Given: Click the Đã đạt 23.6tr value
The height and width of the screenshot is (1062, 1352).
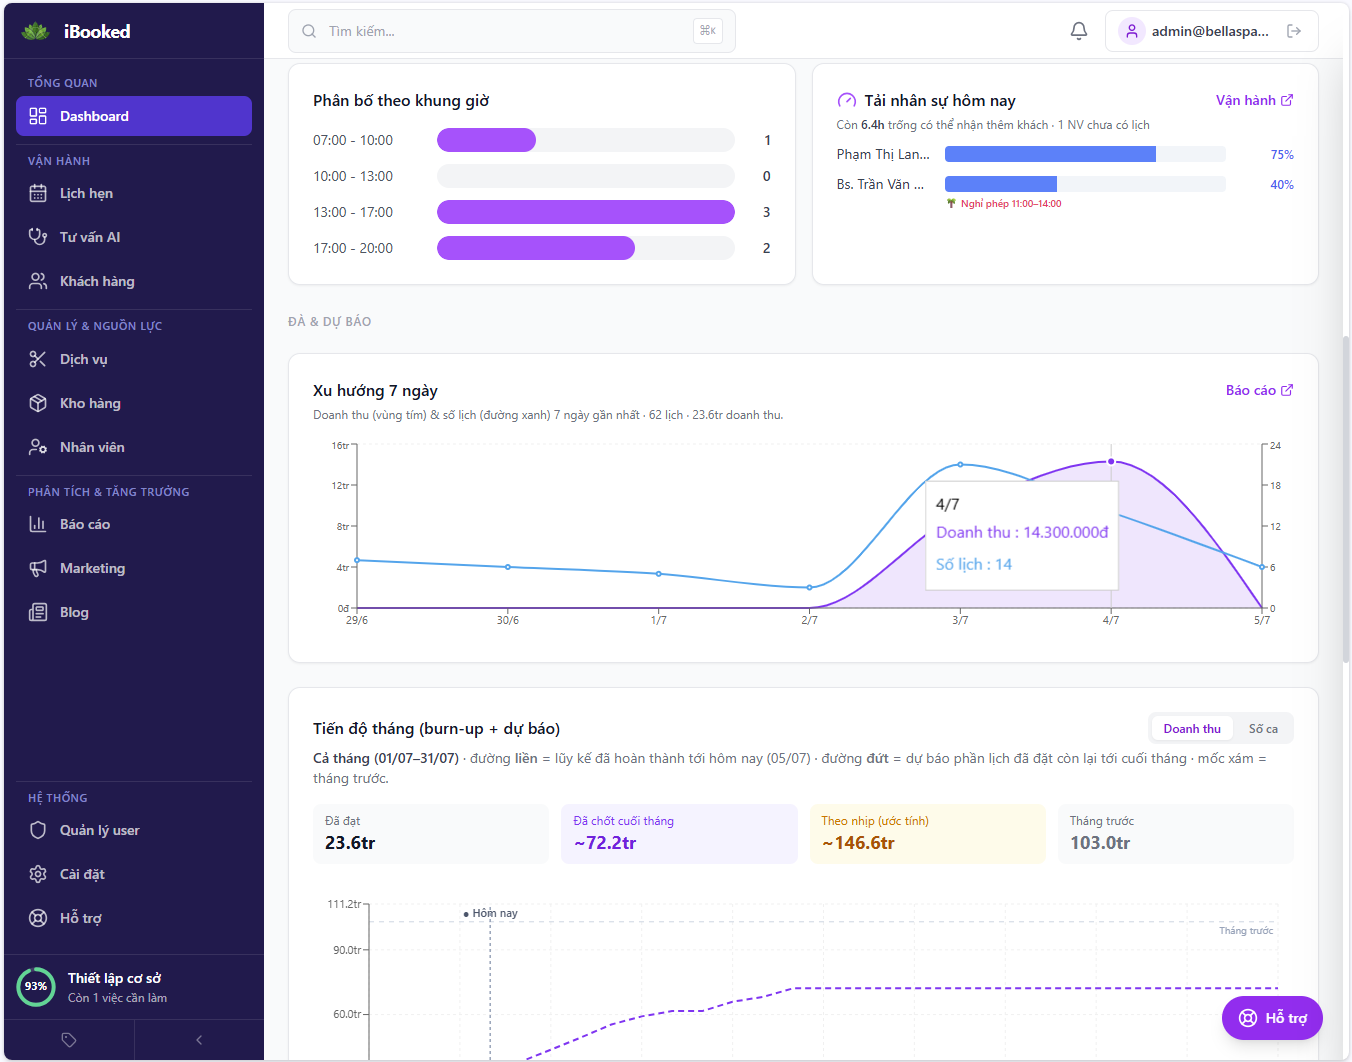Looking at the screenshot, I should (x=350, y=843).
